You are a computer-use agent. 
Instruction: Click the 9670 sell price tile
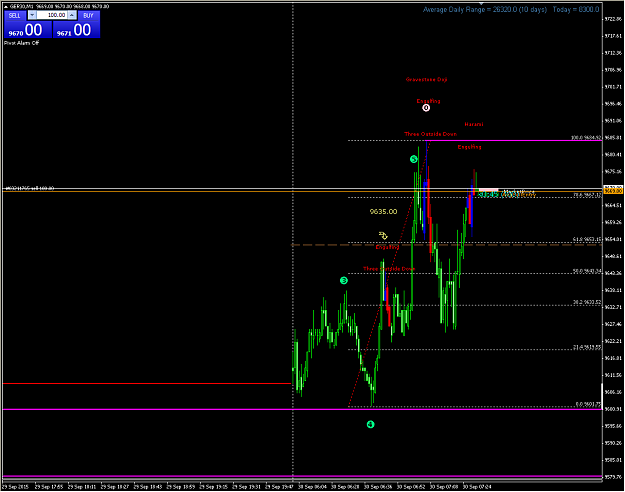28,30
